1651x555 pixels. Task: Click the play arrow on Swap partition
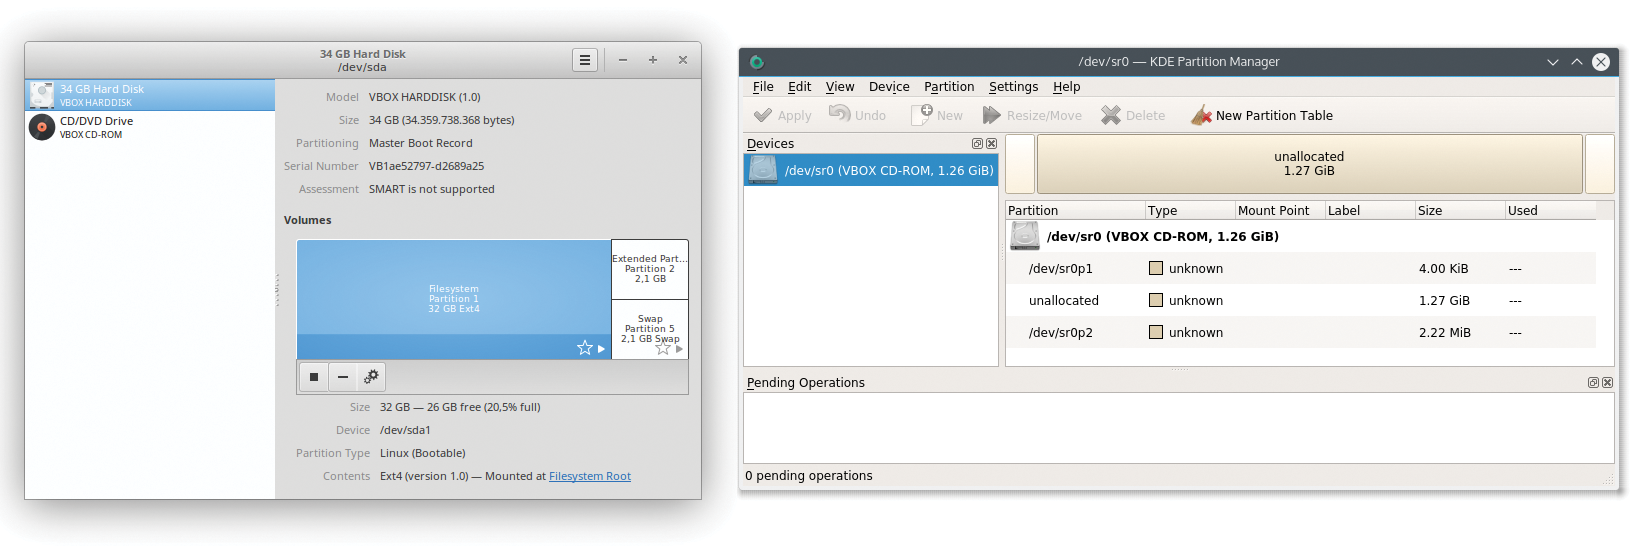point(679,349)
